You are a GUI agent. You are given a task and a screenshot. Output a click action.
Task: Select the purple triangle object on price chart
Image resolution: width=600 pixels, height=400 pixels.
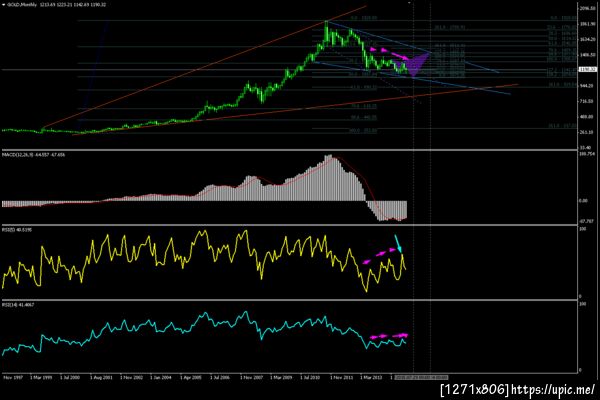(x=417, y=64)
